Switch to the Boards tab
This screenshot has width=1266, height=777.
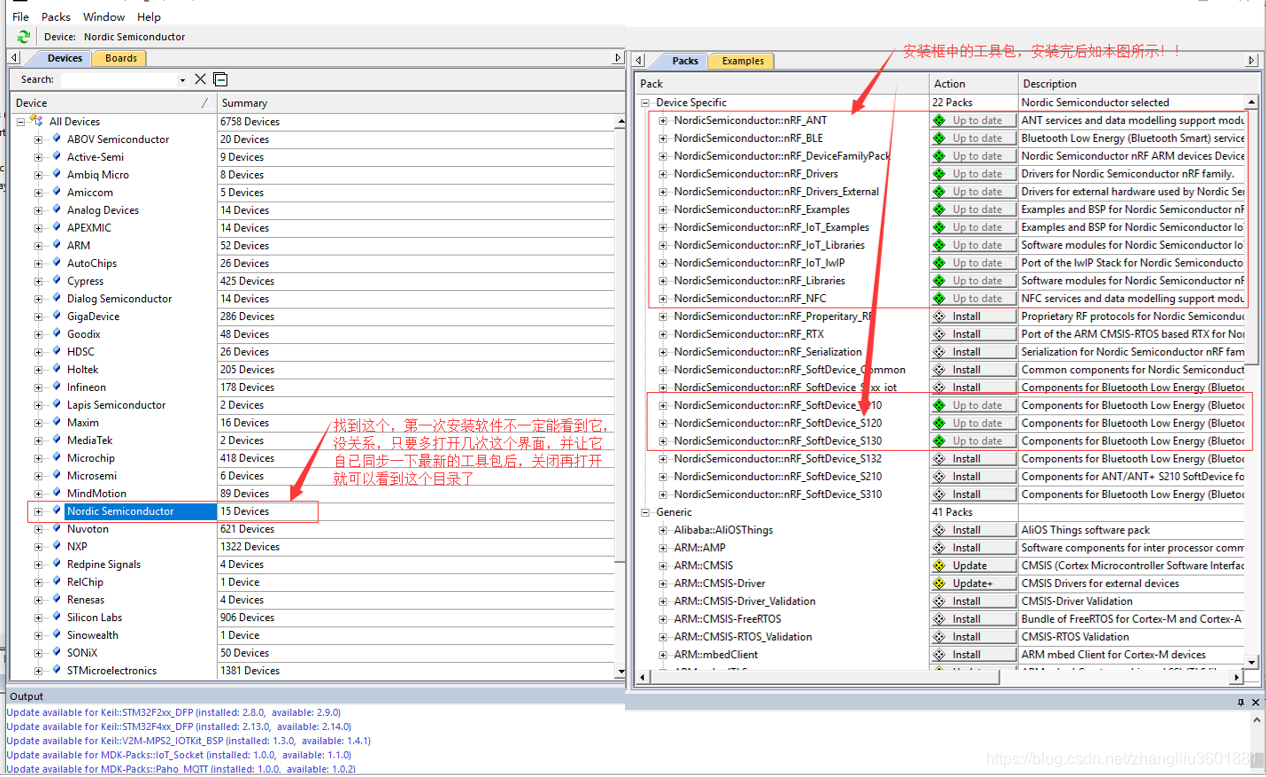tap(121, 58)
